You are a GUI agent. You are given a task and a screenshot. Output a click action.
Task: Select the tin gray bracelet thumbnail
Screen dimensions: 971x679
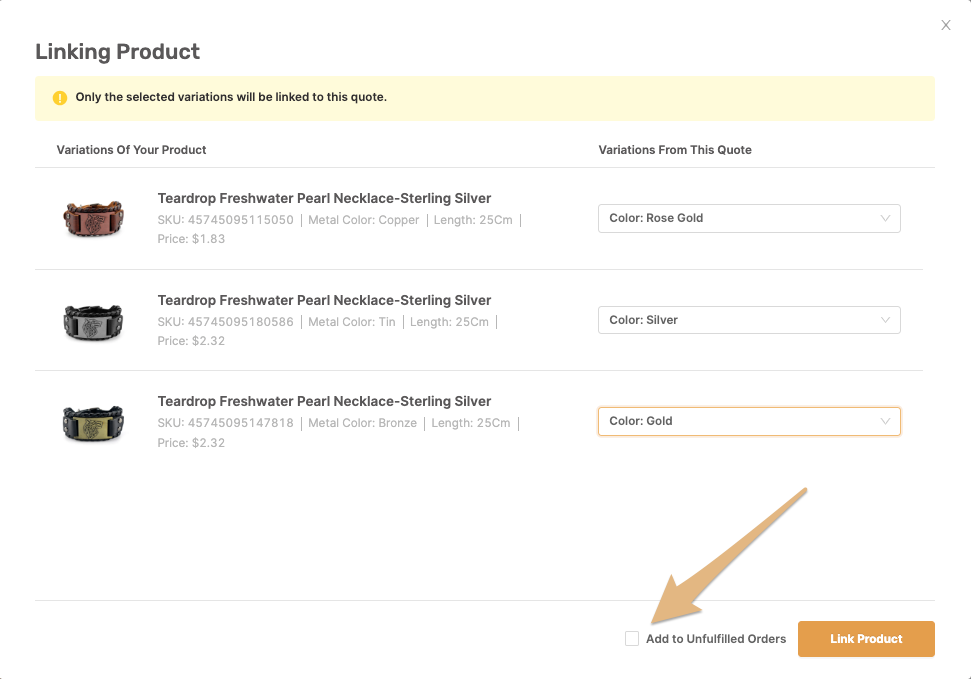click(93, 322)
